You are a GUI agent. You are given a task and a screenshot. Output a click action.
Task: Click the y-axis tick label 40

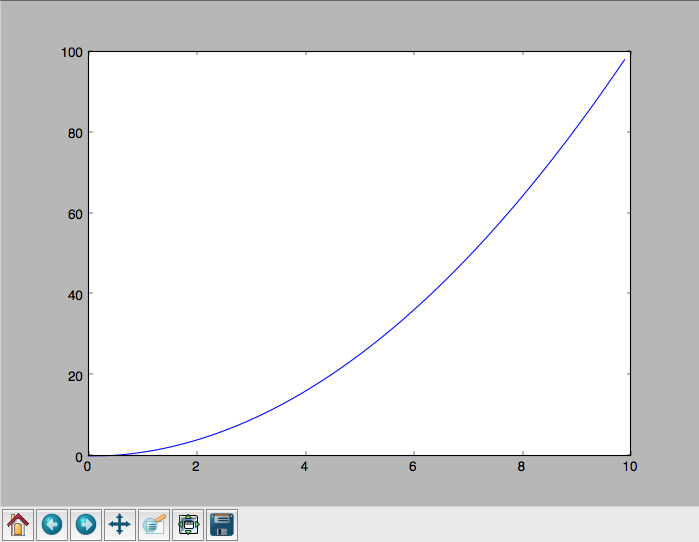click(74, 294)
